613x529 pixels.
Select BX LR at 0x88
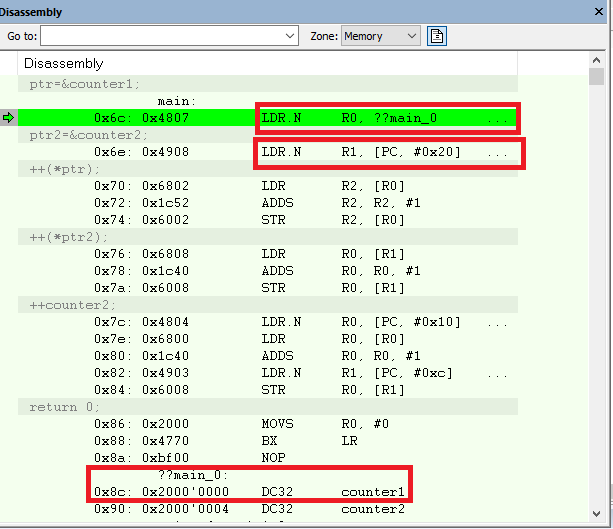[268, 441]
